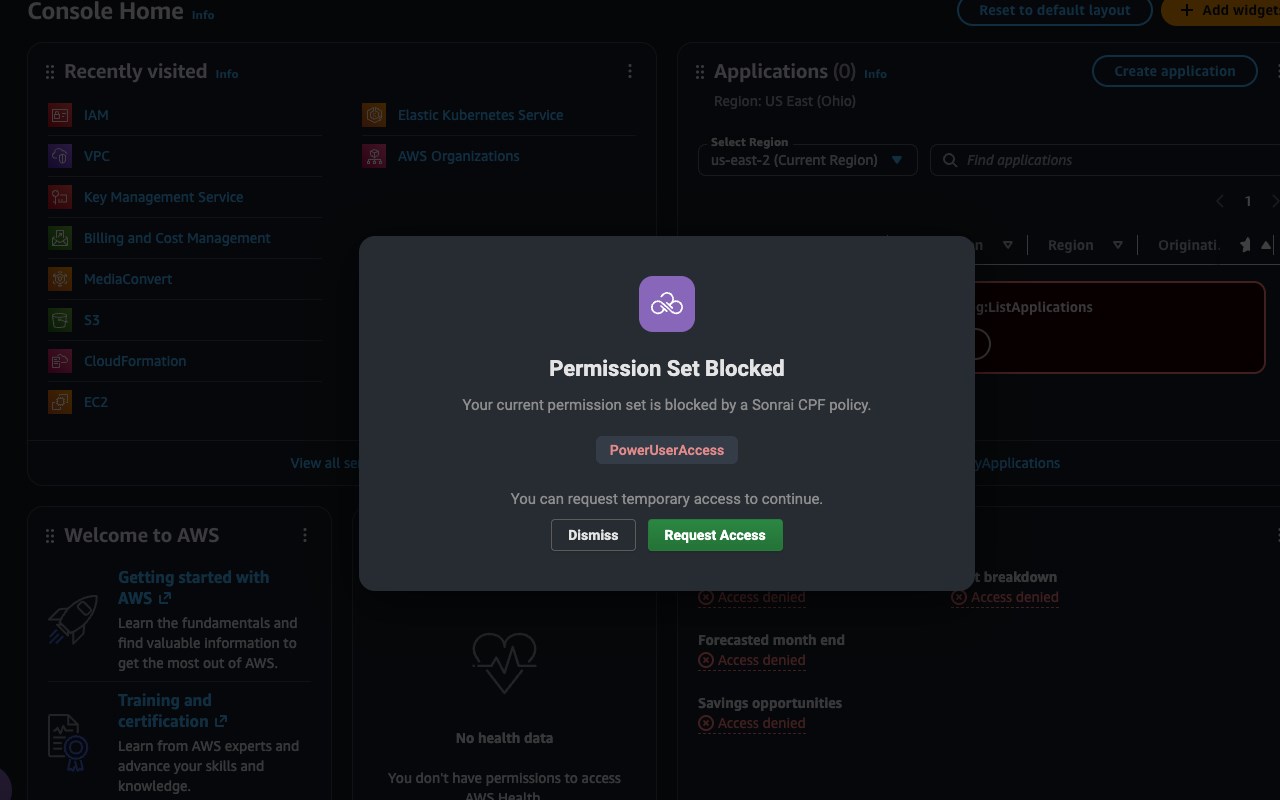Open the MediaConvert link

[x=128, y=279]
